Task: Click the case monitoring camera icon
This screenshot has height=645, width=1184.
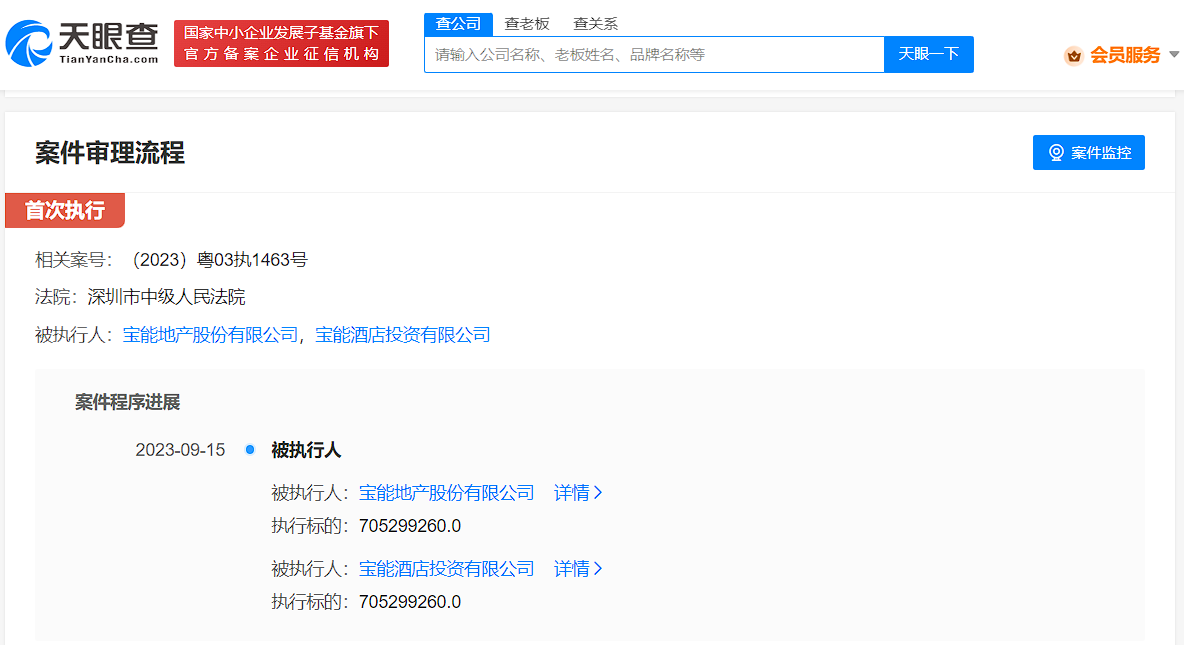Action: [1055, 153]
